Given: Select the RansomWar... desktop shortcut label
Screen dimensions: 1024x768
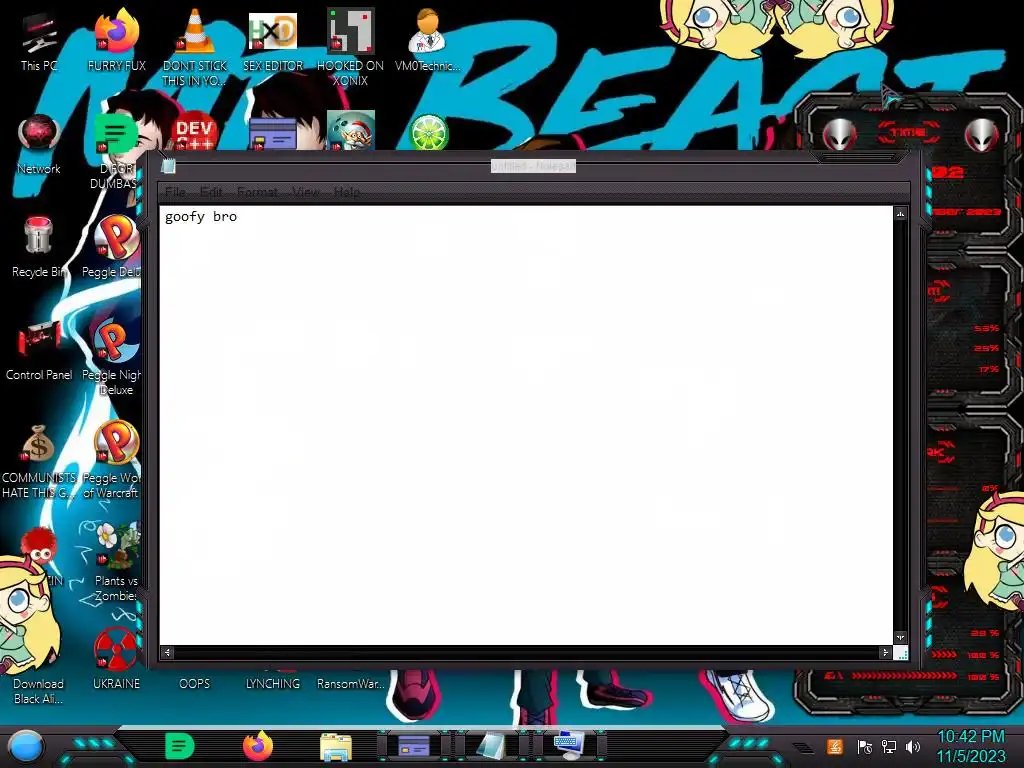Looking at the screenshot, I should click(351, 684).
